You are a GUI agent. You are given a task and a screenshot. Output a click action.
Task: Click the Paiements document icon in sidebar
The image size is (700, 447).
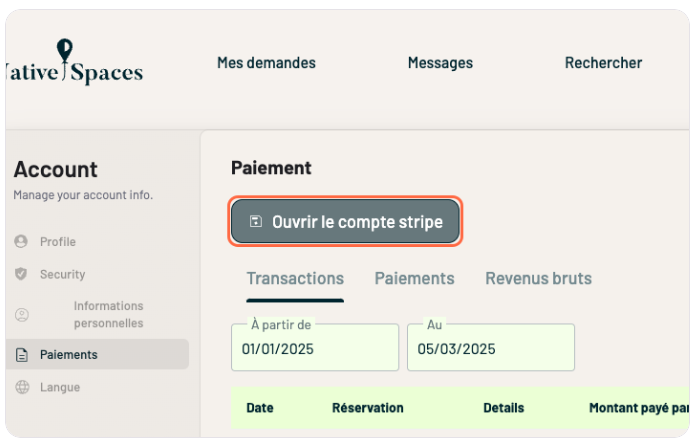coord(22,355)
